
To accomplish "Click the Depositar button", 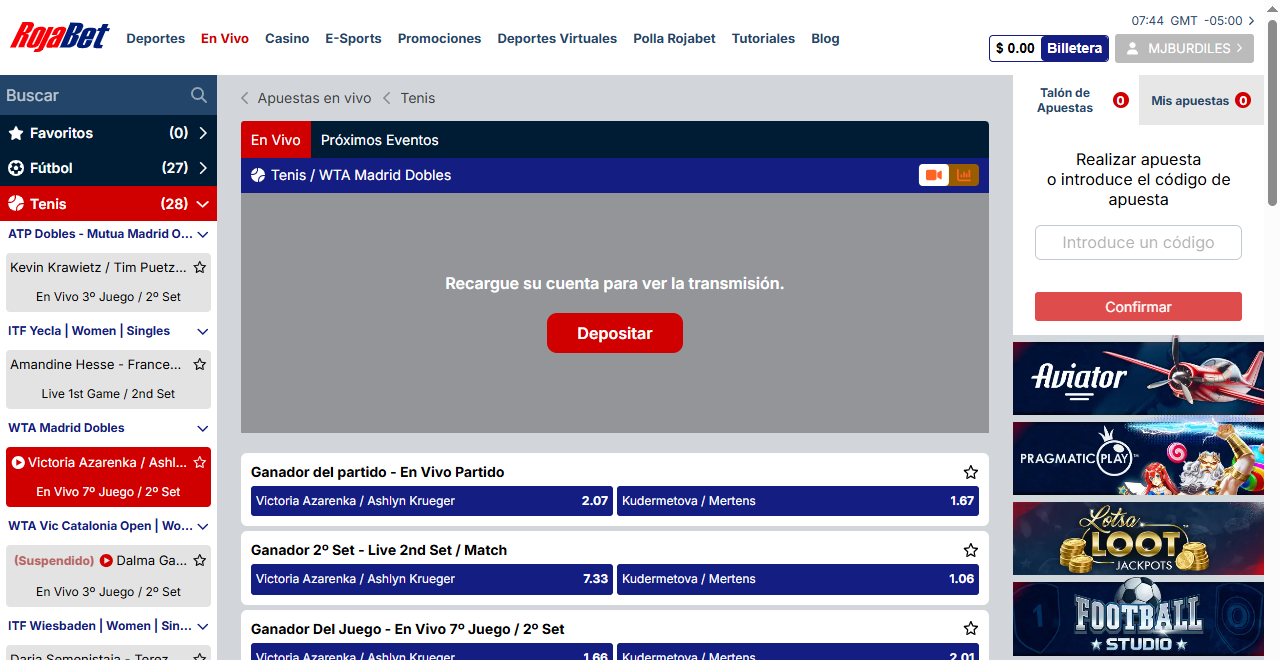I will (x=615, y=333).
